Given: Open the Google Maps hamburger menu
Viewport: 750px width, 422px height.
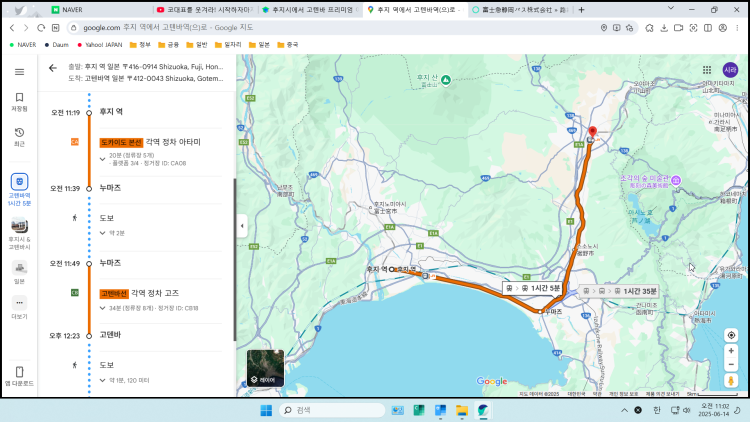Looking at the screenshot, I should point(19,72).
